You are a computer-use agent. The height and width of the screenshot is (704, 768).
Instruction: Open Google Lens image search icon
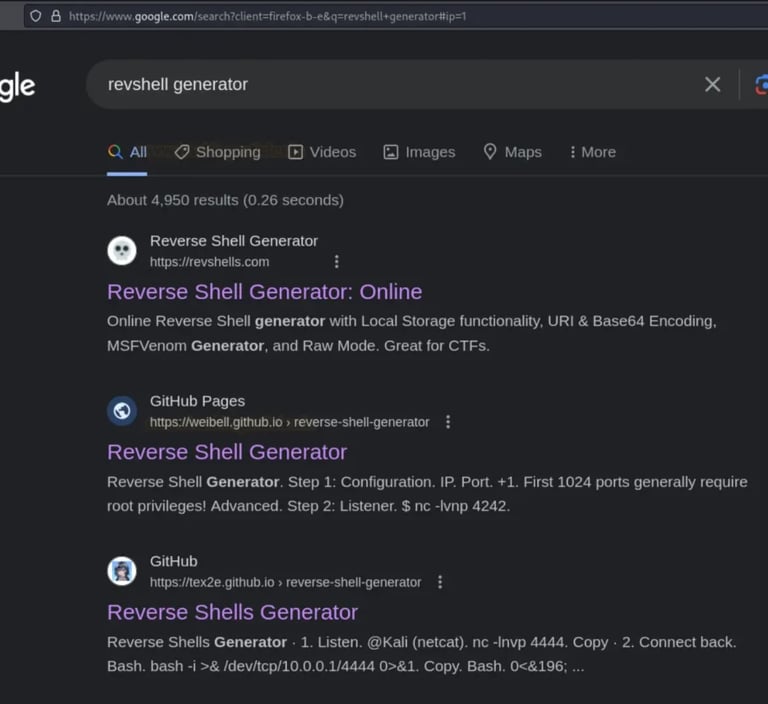[x=761, y=84]
